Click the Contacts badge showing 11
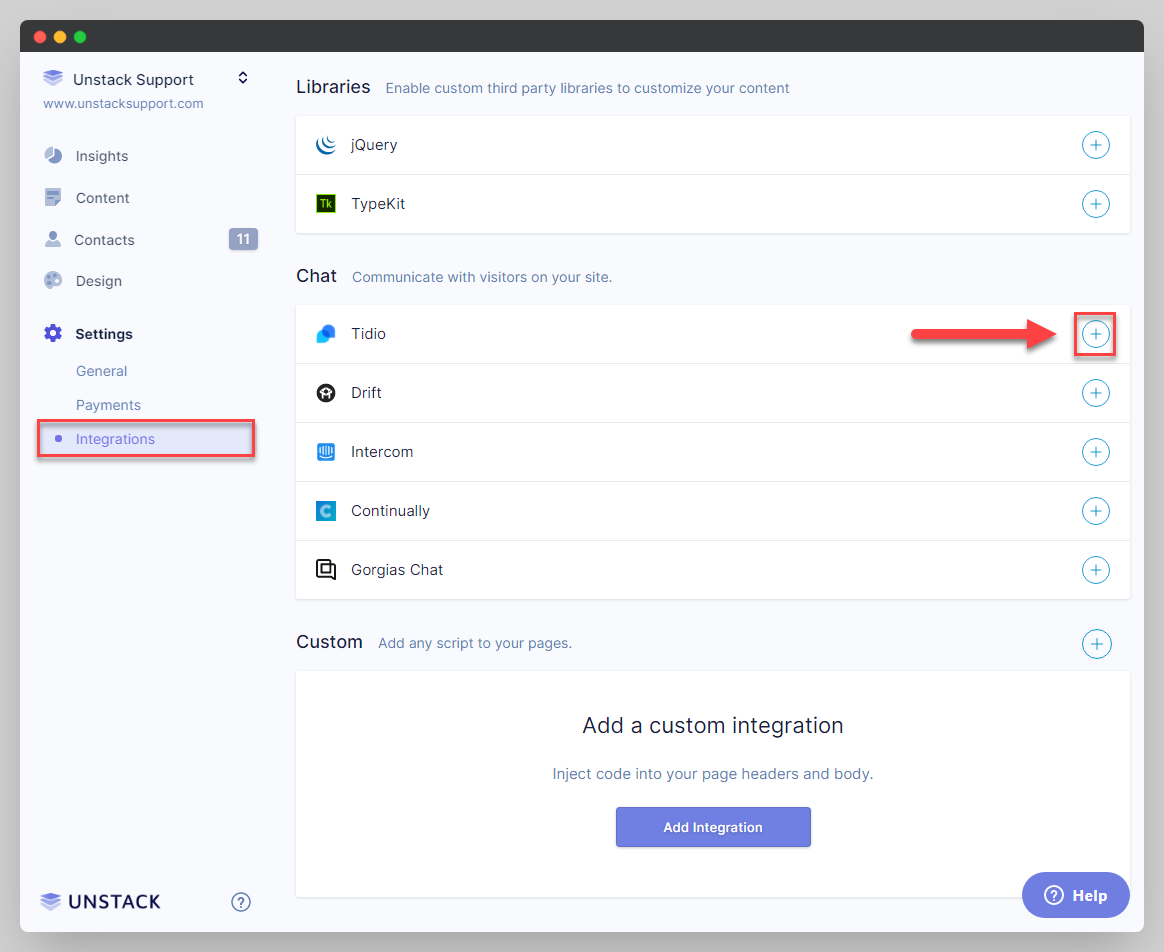This screenshot has height=952, width=1164. tap(243, 239)
